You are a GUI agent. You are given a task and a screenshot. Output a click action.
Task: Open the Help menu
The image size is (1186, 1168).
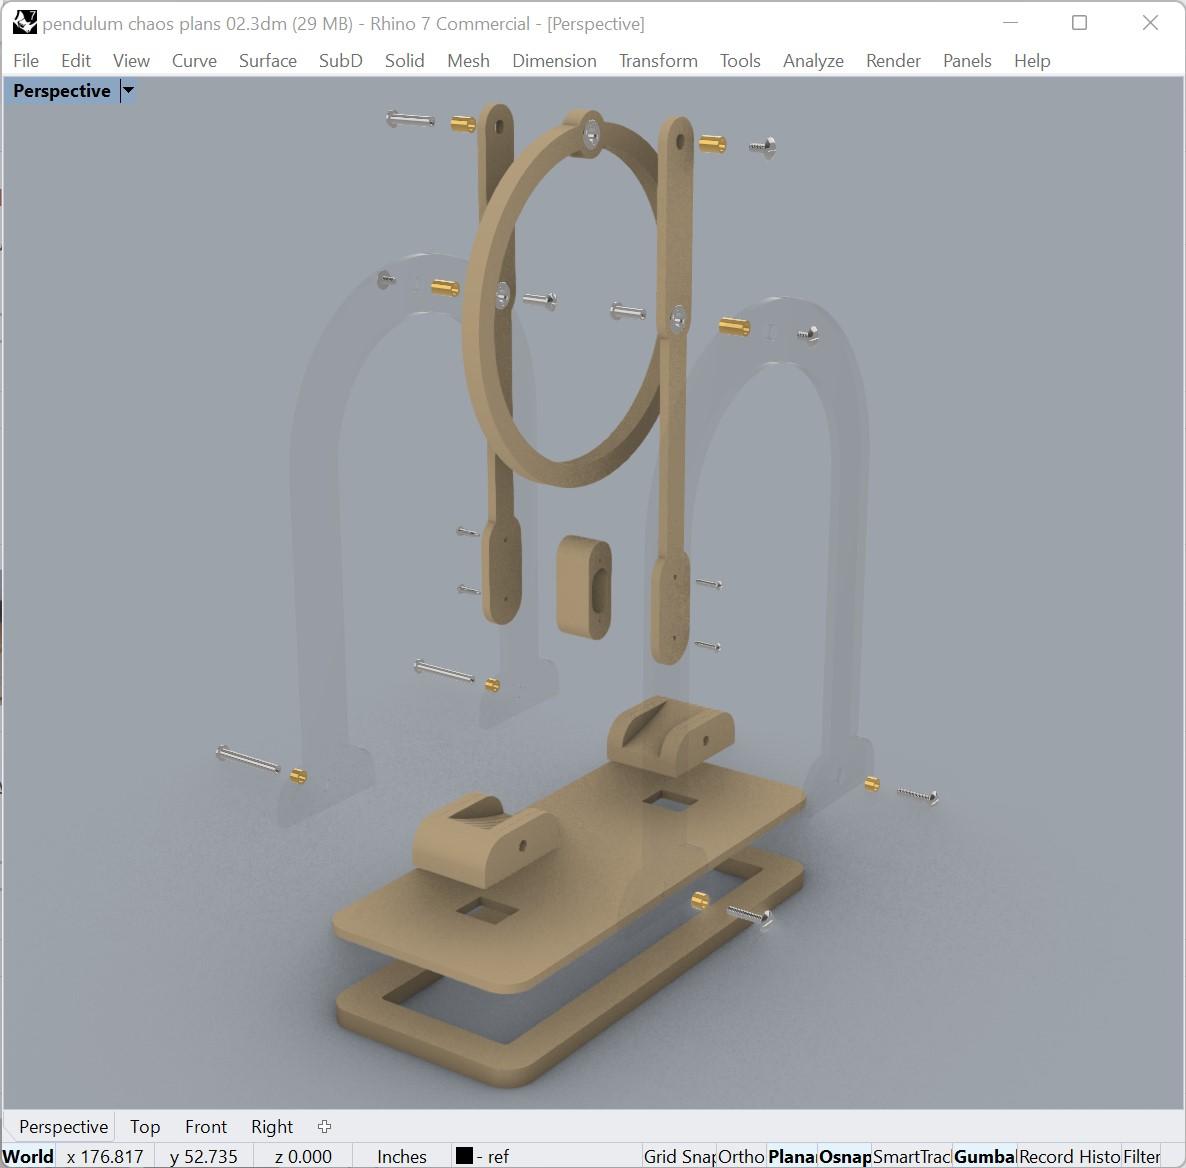[x=1032, y=61]
